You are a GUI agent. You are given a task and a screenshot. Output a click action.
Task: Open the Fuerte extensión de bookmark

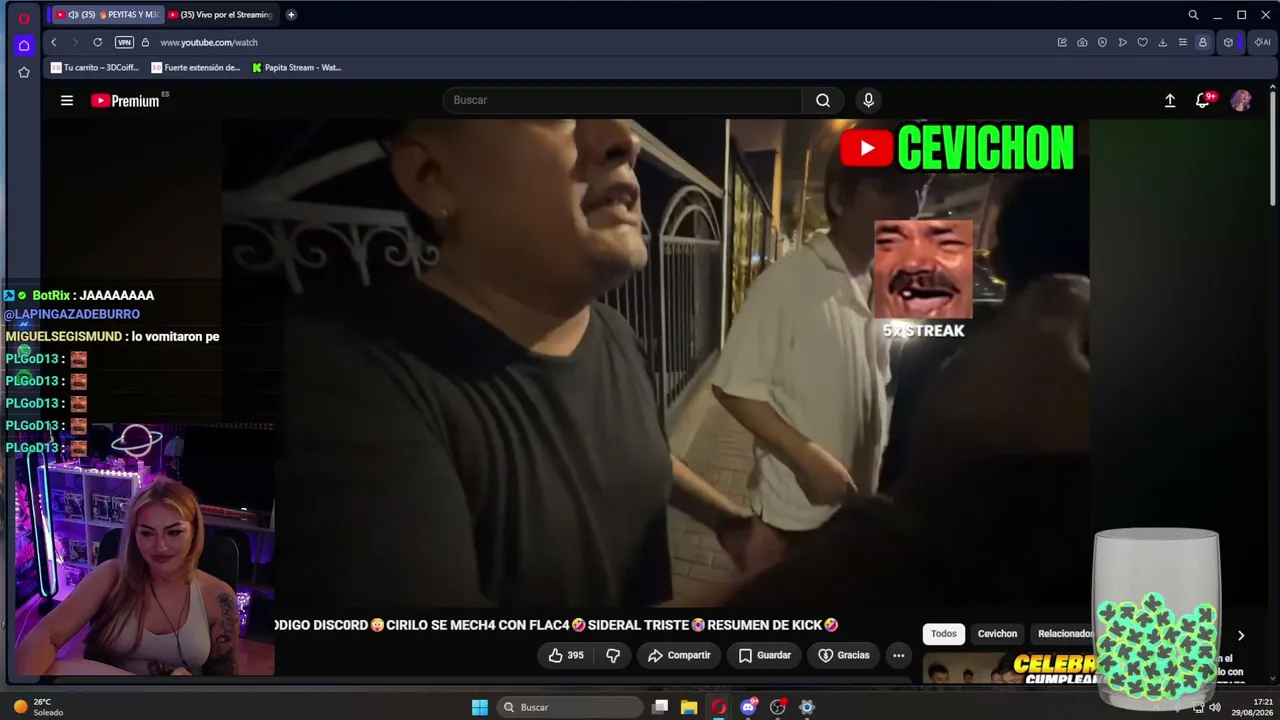(x=196, y=68)
